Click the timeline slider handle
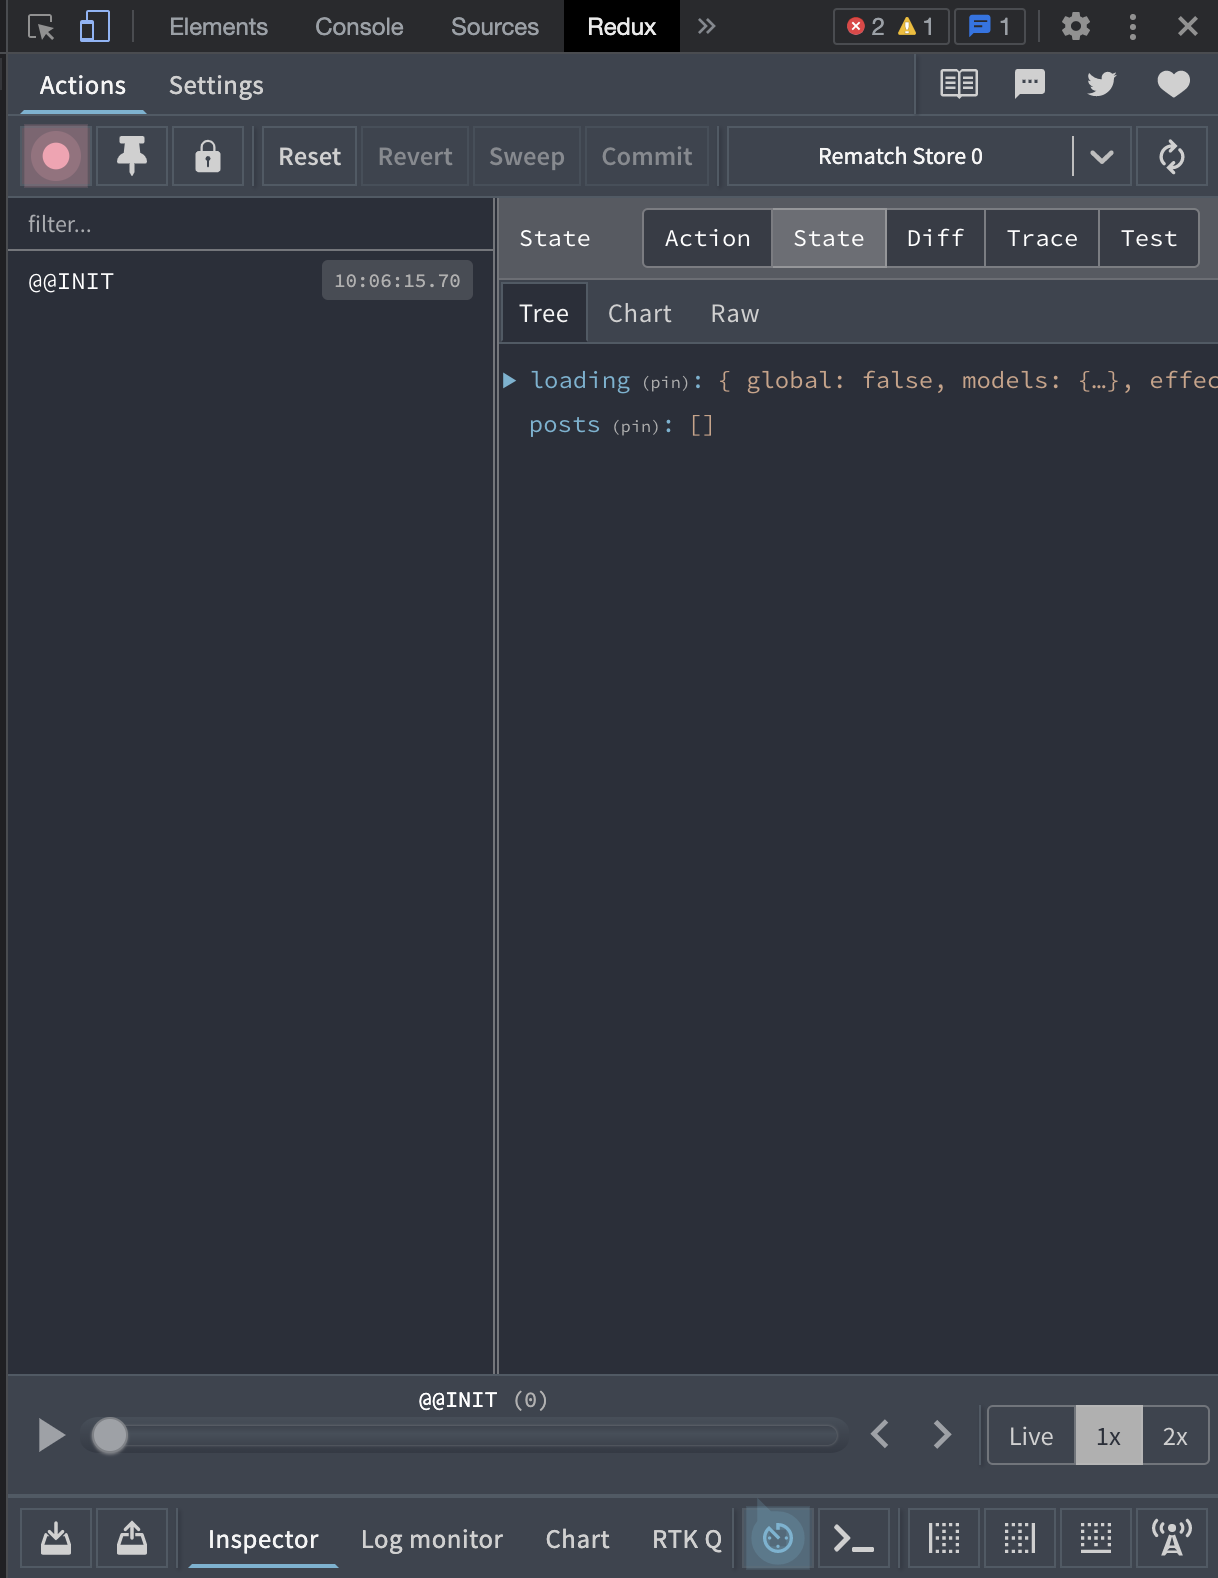This screenshot has width=1218, height=1578. (109, 1435)
